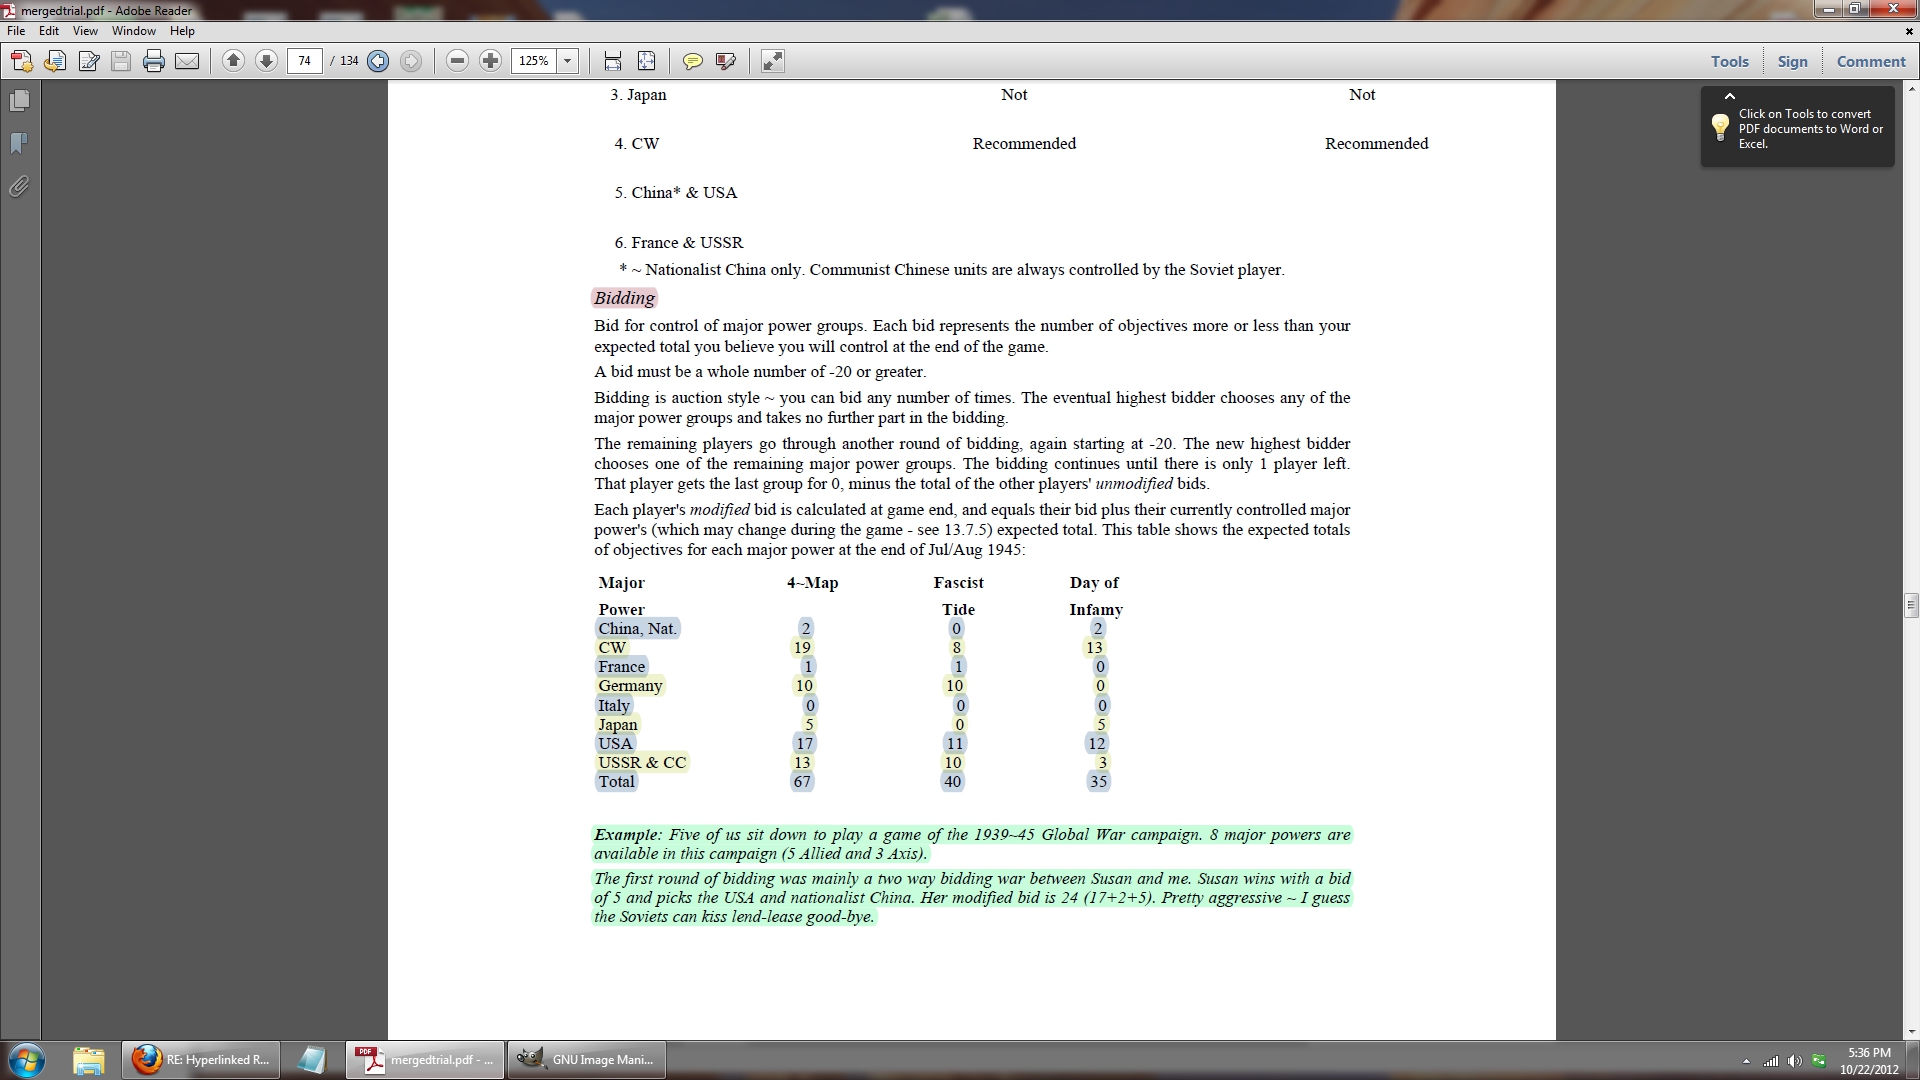Click the highlighted Bidding heading
Viewport: 1920px width, 1080px height.
[x=624, y=298]
